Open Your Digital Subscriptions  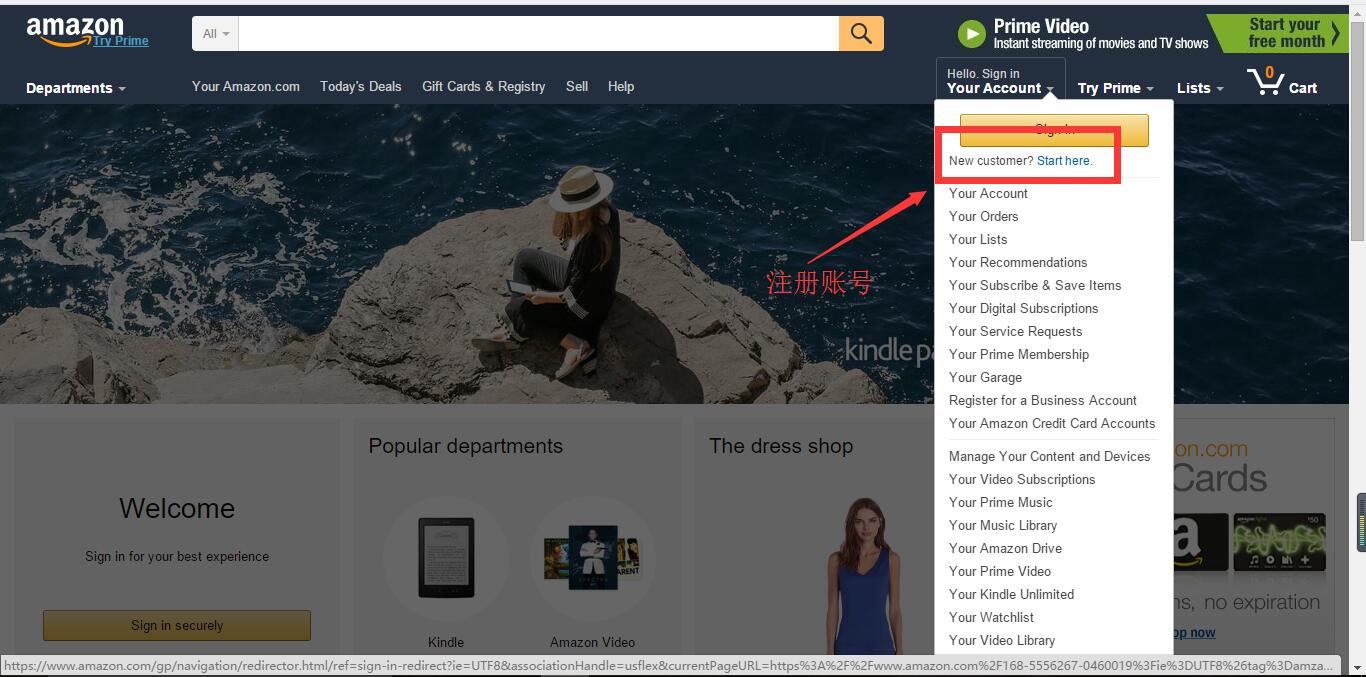click(x=1023, y=309)
